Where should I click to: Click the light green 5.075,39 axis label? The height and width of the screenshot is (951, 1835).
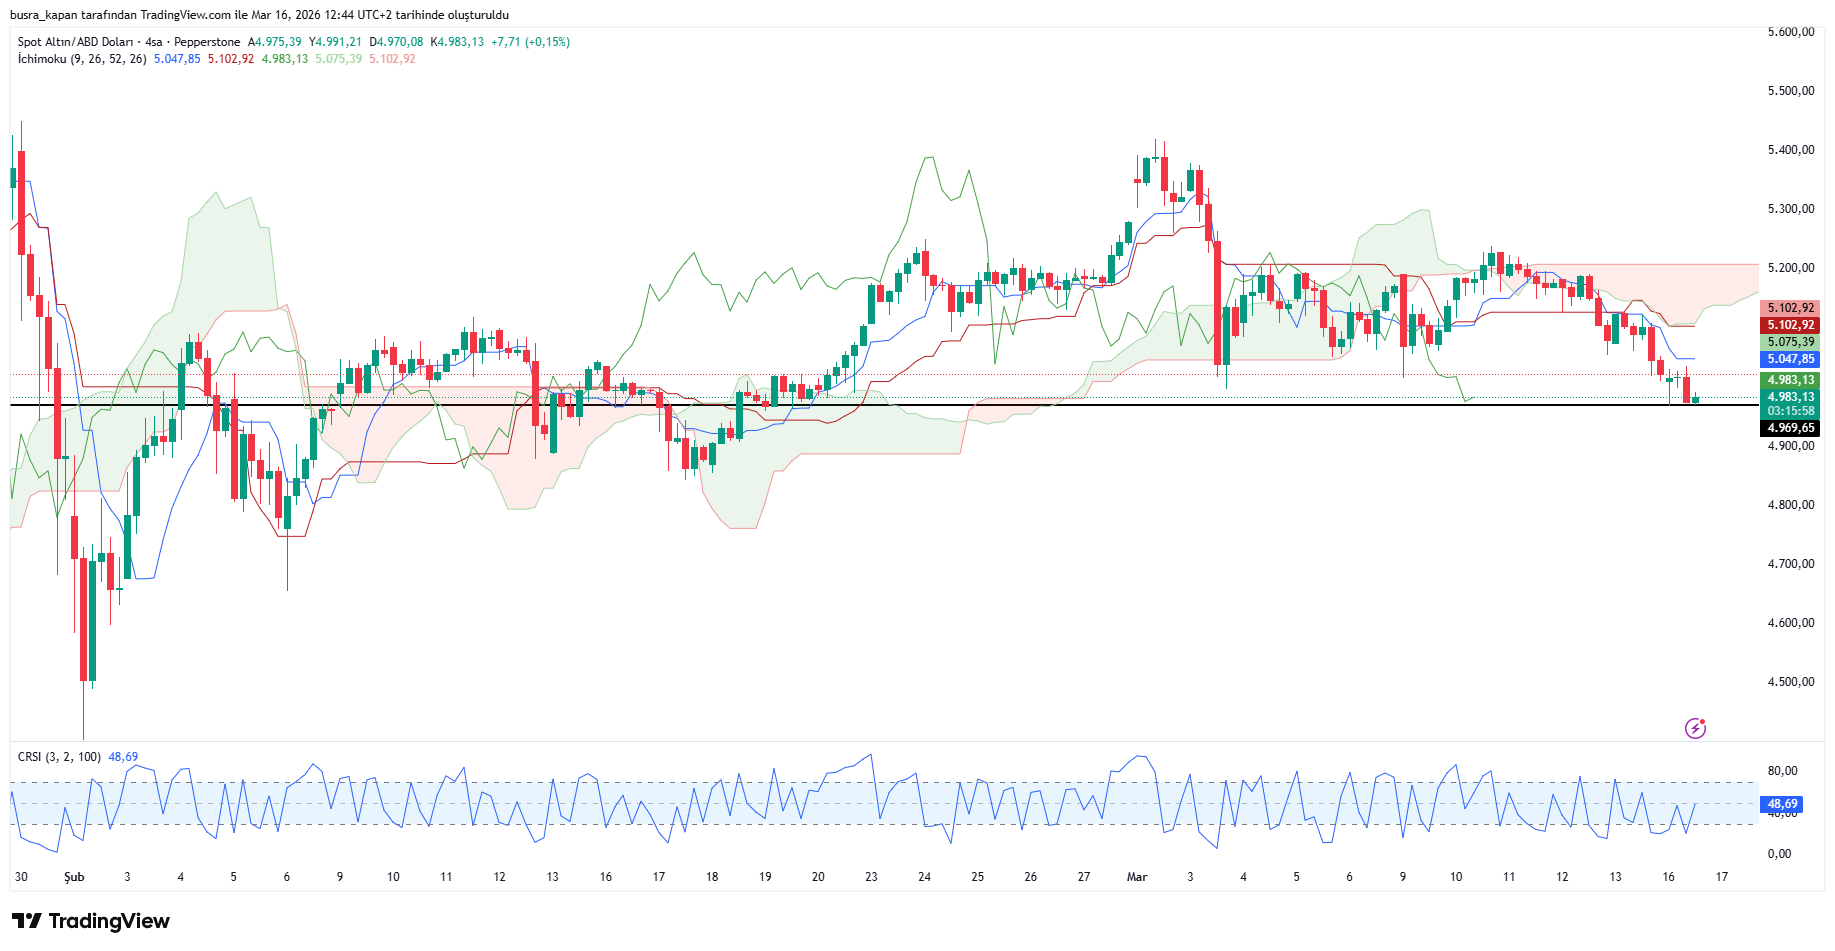coord(1789,342)
